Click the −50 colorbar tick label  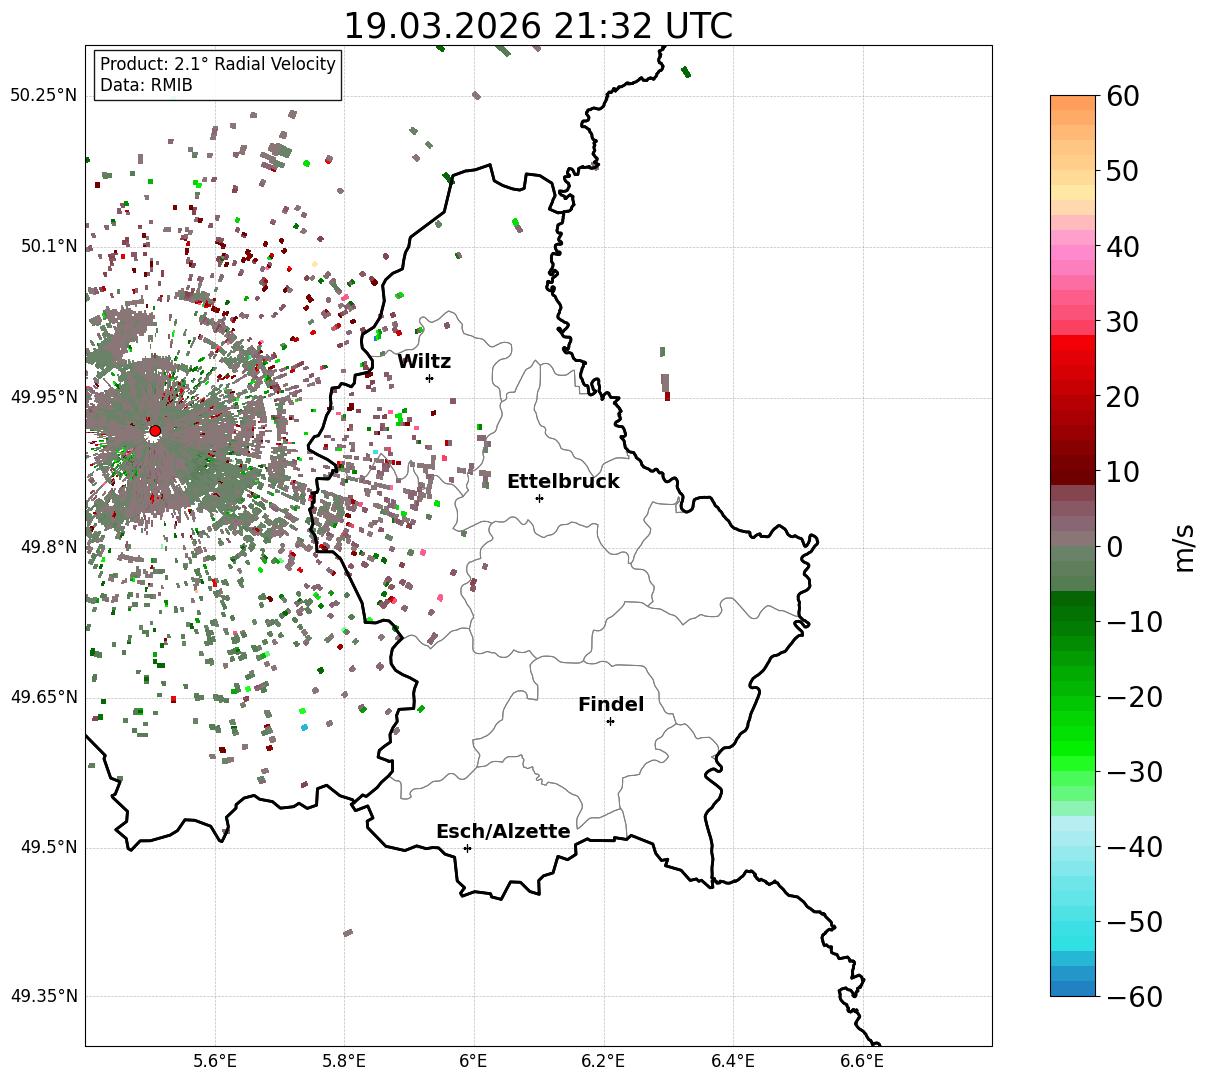(x=1134, y=922)
